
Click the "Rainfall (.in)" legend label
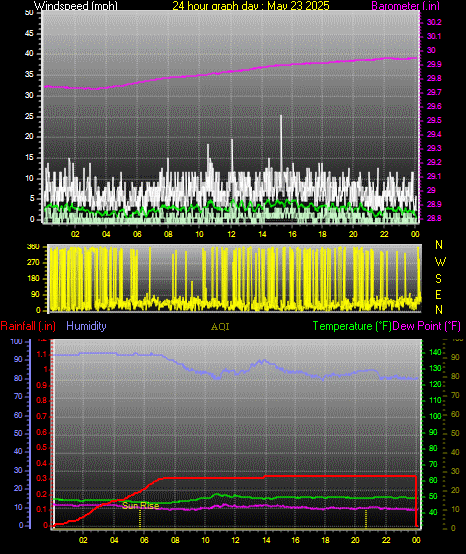point(28,326)
